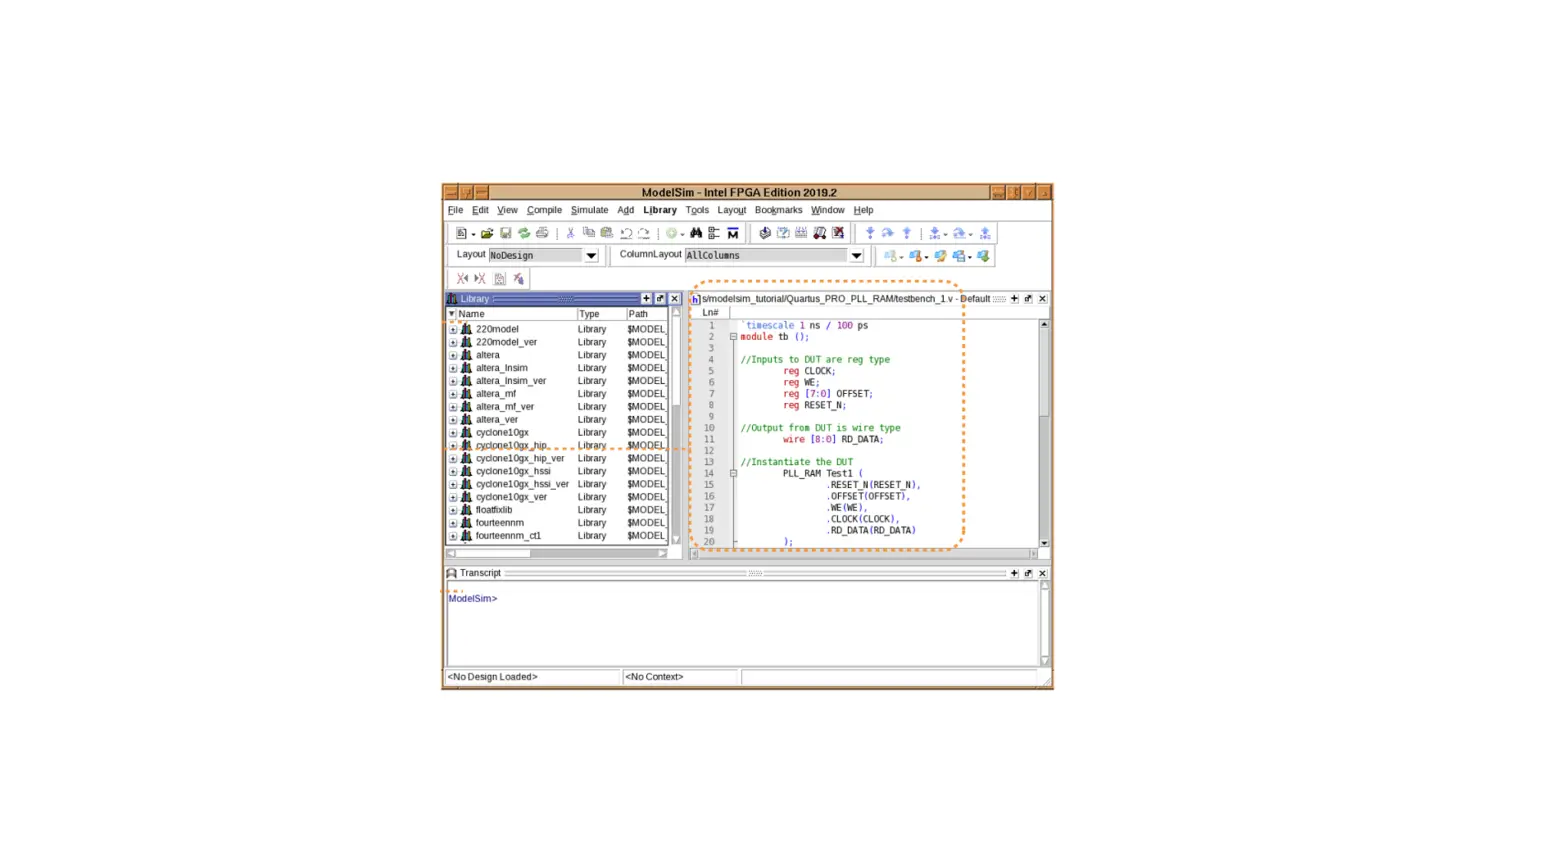This screenshot has height=864, width=1568.
Task: Open the Bookmarks menu
Action: 778,210
